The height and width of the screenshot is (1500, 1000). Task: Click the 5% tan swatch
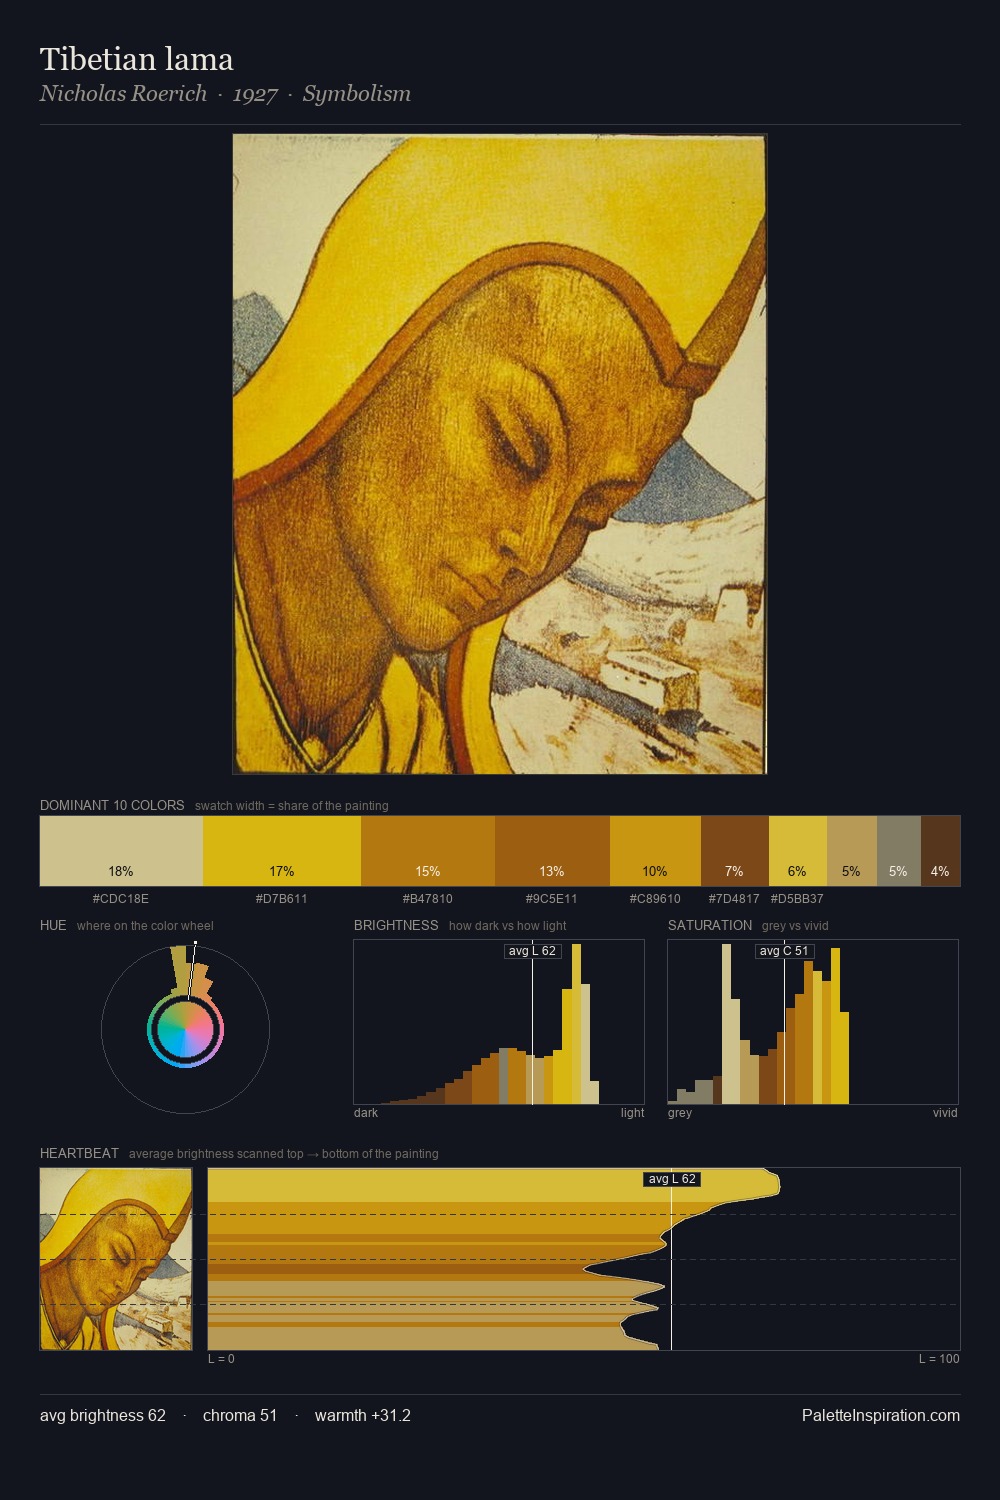[x=852, y=851]
